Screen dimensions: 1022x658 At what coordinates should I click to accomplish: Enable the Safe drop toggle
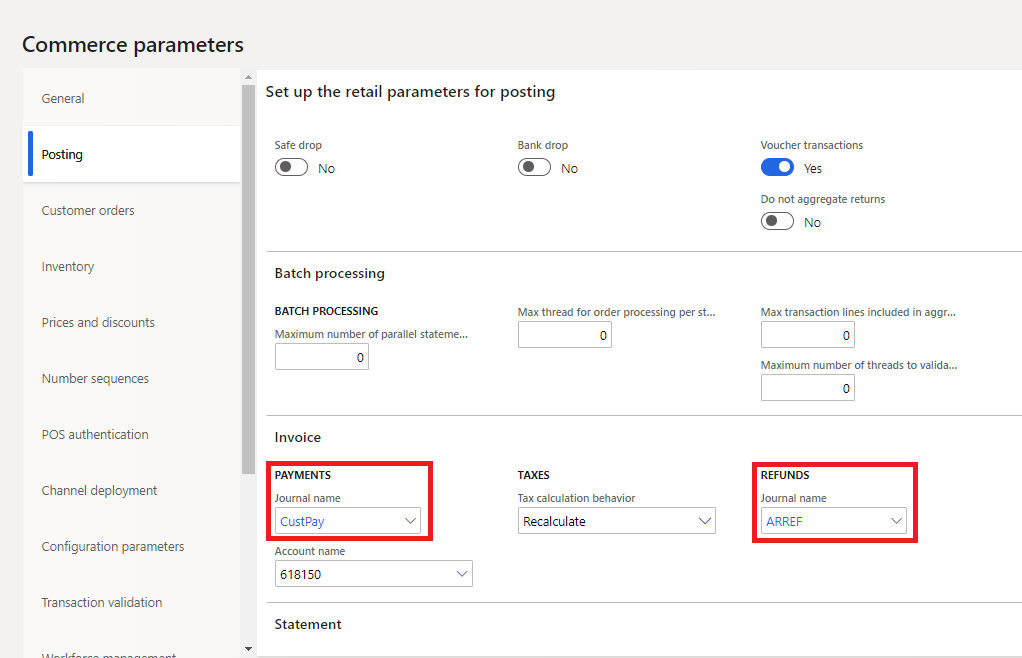[x=291, y=167]
